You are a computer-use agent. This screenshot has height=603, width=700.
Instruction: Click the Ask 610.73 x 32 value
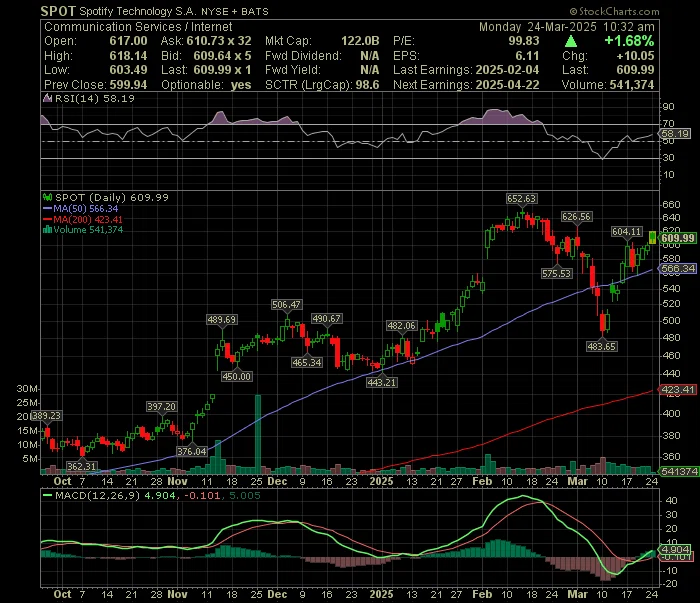click(x=219, y=41)
